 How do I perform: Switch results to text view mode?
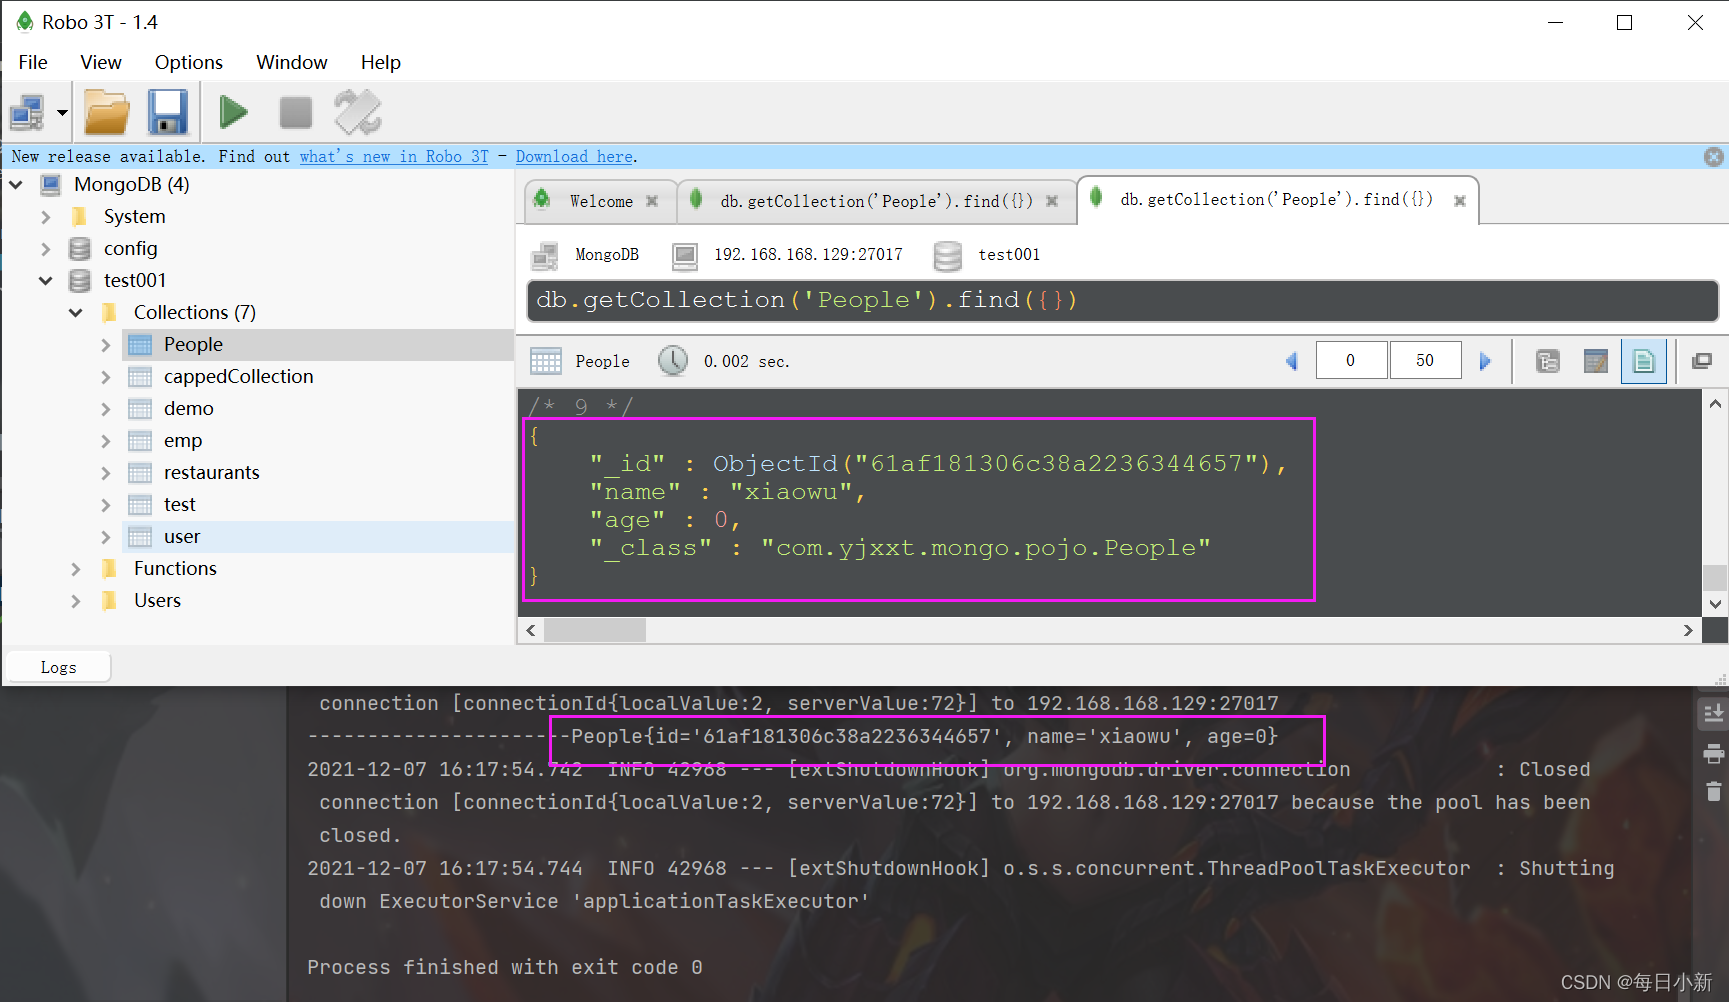[1643, 361]
